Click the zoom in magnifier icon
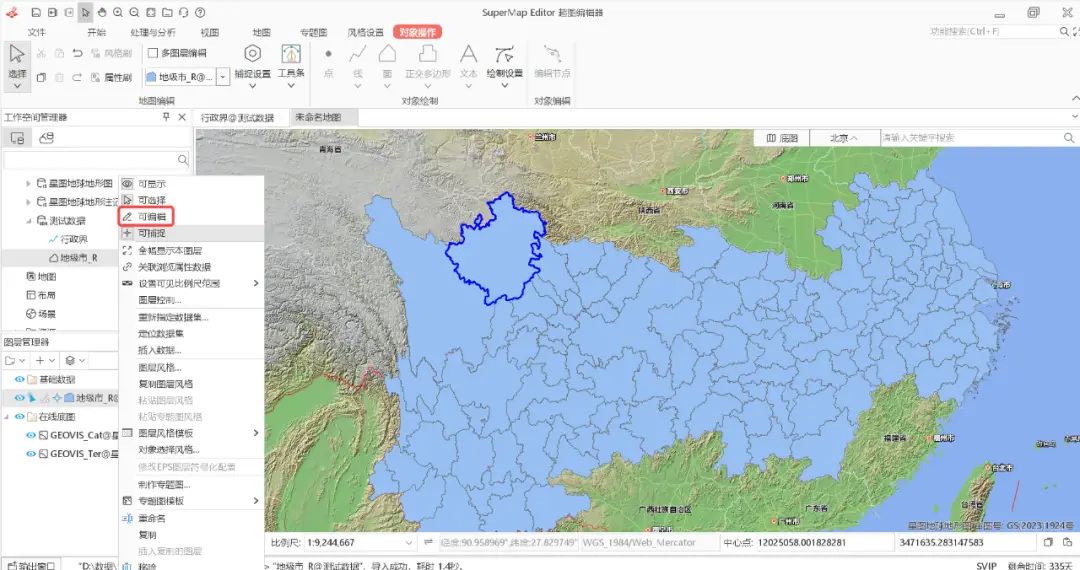The height and width of the screenshot is (570, 1080). 118,12
